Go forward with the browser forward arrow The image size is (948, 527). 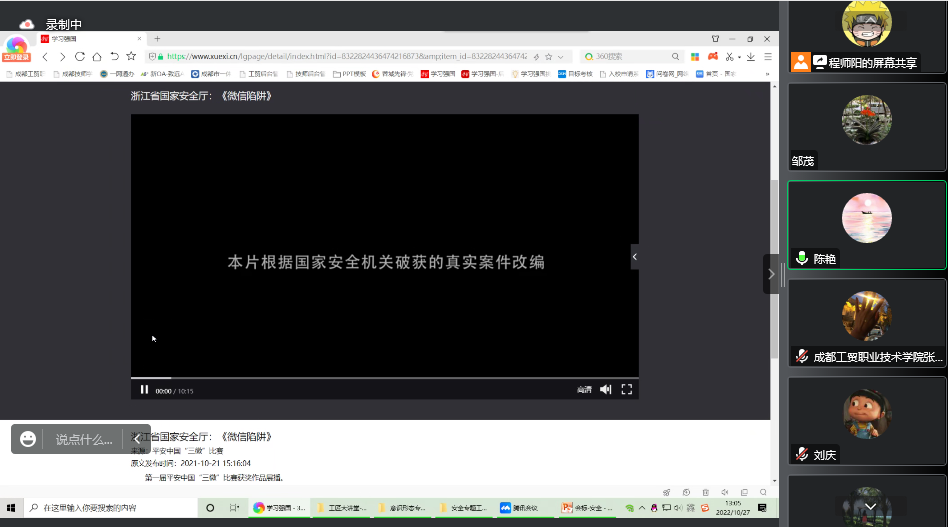(x=62, y=56)
